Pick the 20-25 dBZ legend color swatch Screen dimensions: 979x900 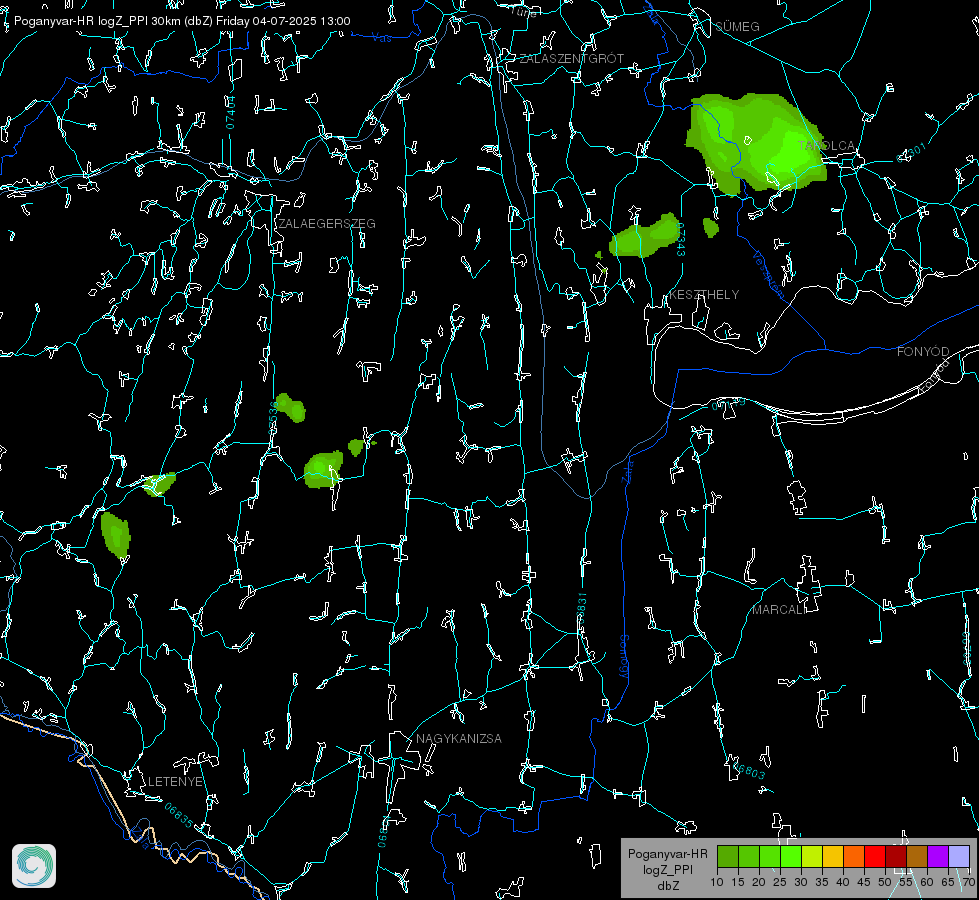770,856
